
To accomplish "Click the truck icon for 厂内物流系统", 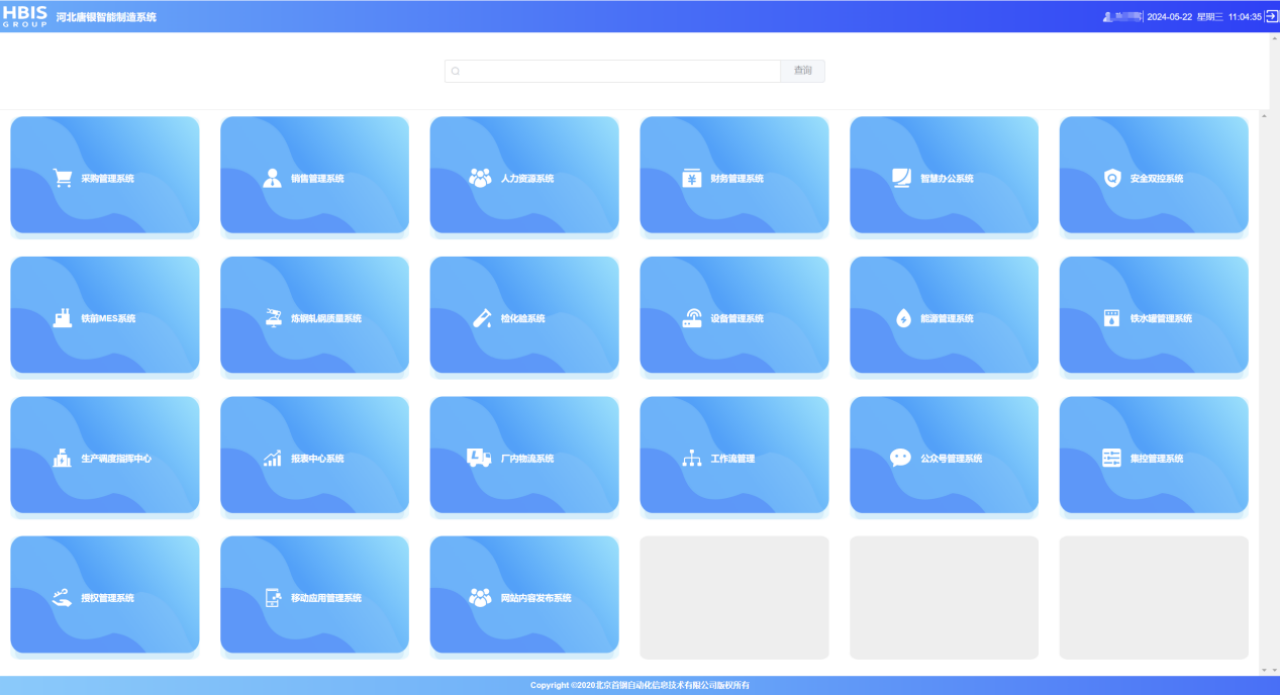I will pyautogui.click(x=479, y=458).
